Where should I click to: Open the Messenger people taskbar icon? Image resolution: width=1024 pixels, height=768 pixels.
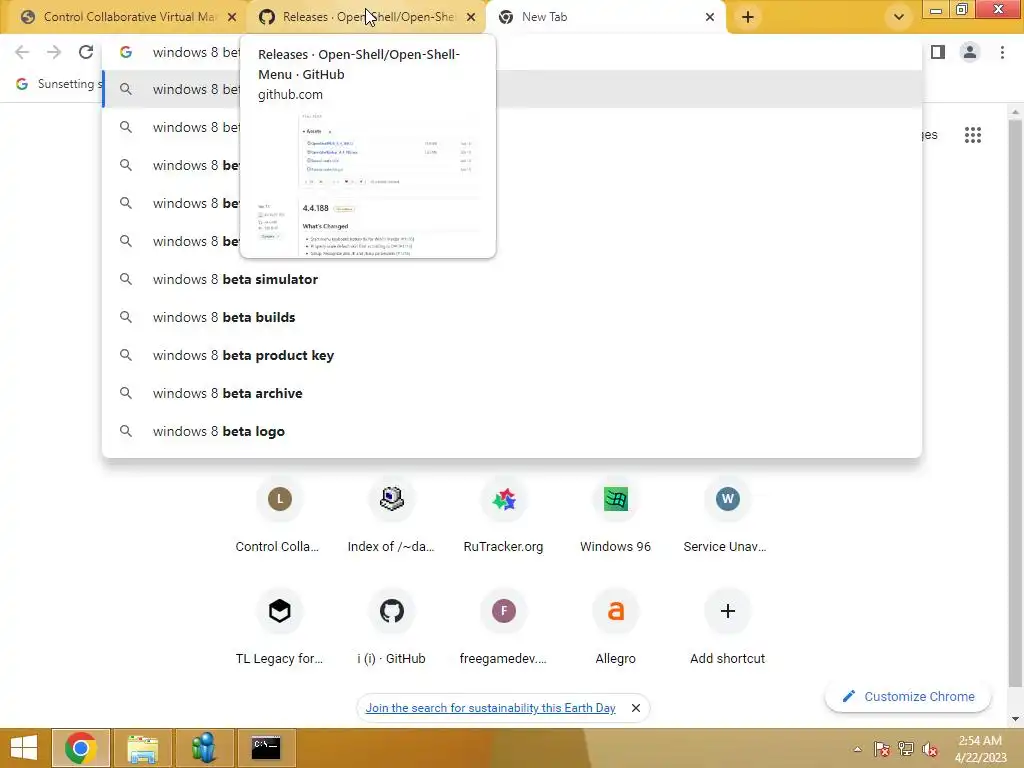pyautogui.click(x=204, y=748)
